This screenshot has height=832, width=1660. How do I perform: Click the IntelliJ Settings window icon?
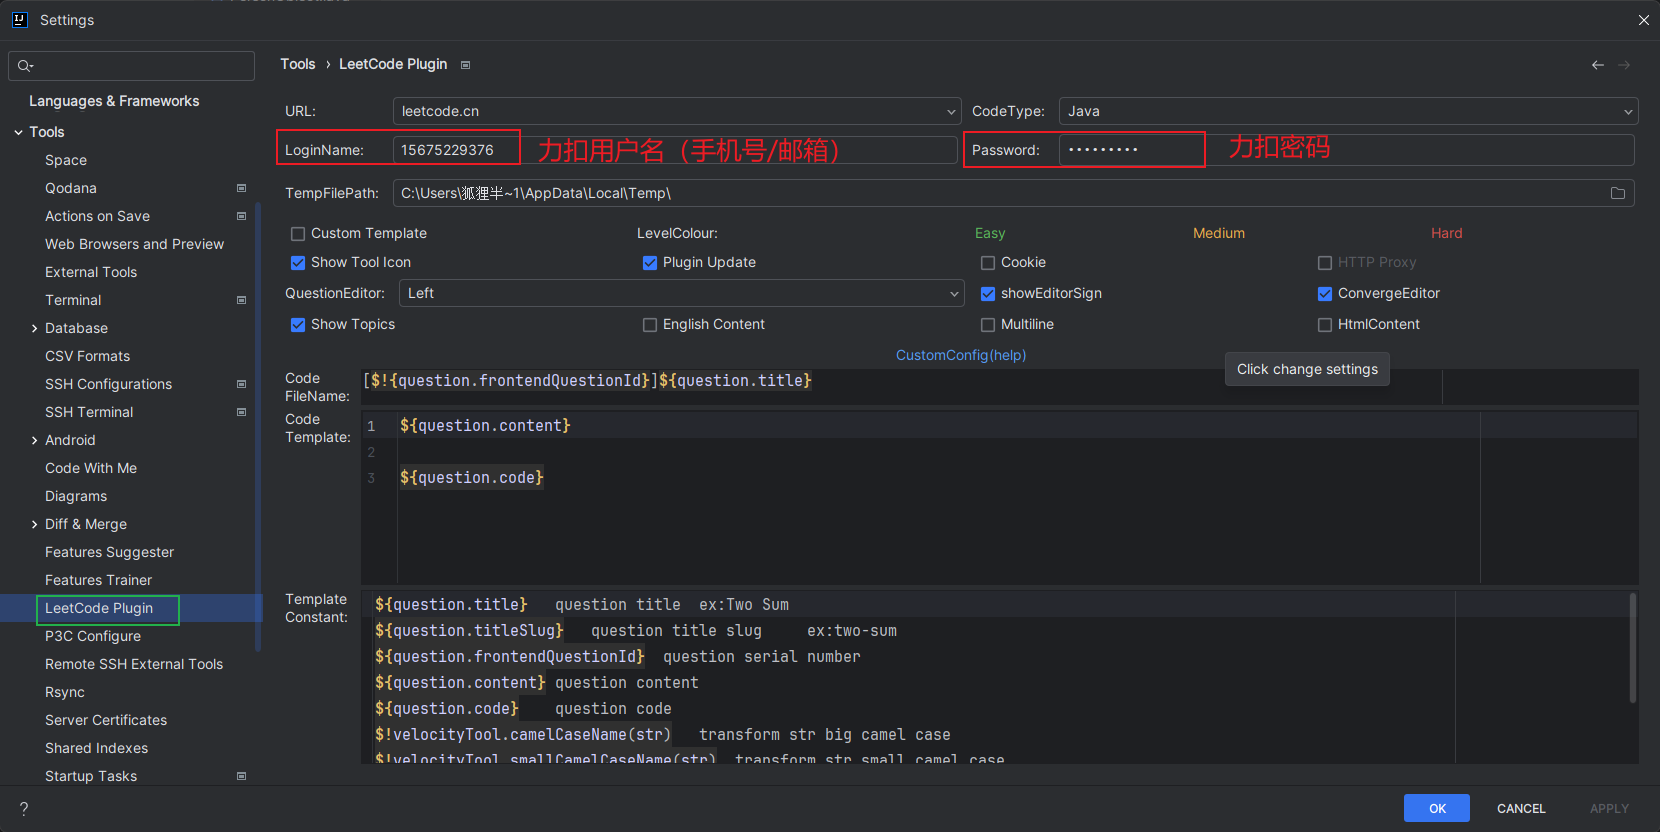(x=19, y=19)
